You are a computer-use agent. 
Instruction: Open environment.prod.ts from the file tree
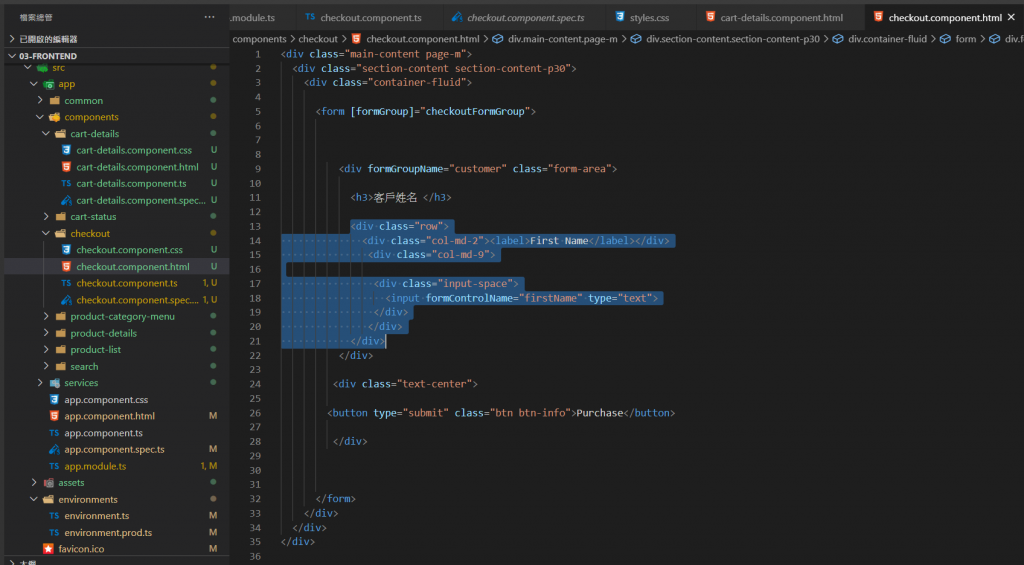(x=108, y=532)
